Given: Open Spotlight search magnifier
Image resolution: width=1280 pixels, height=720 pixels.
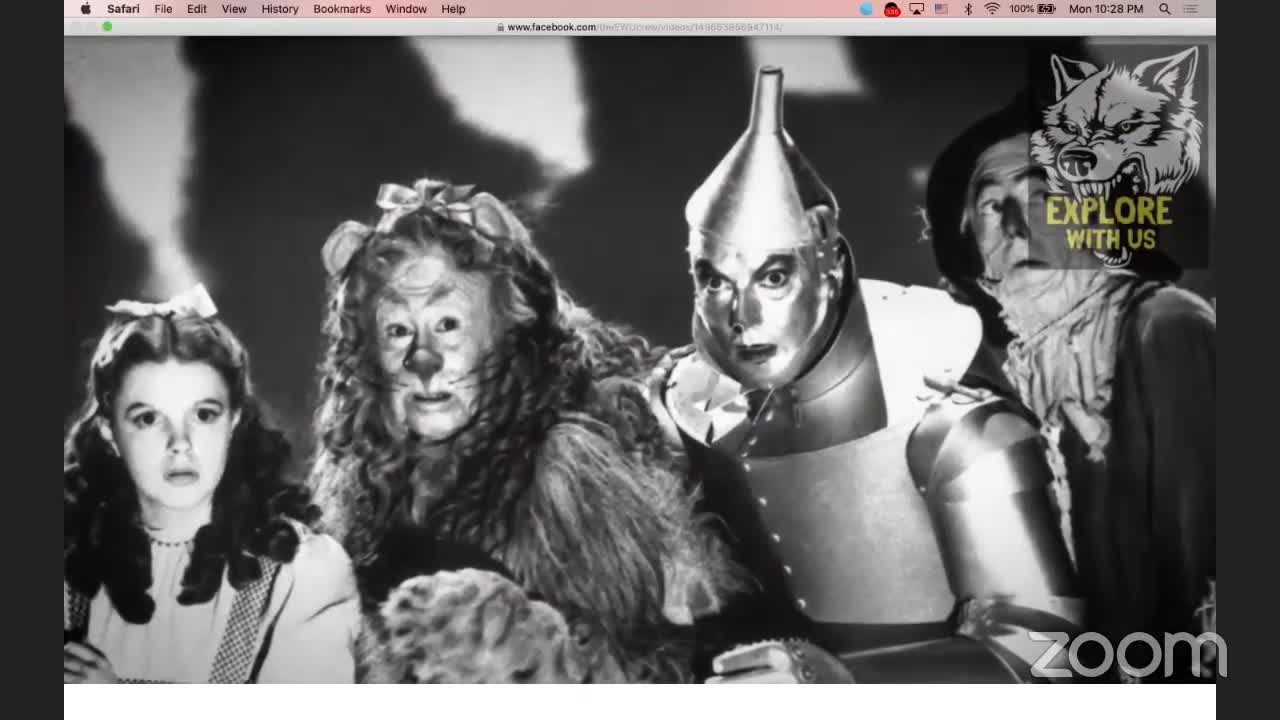Looking at the screenshot, I should (x=1165, y=9).
